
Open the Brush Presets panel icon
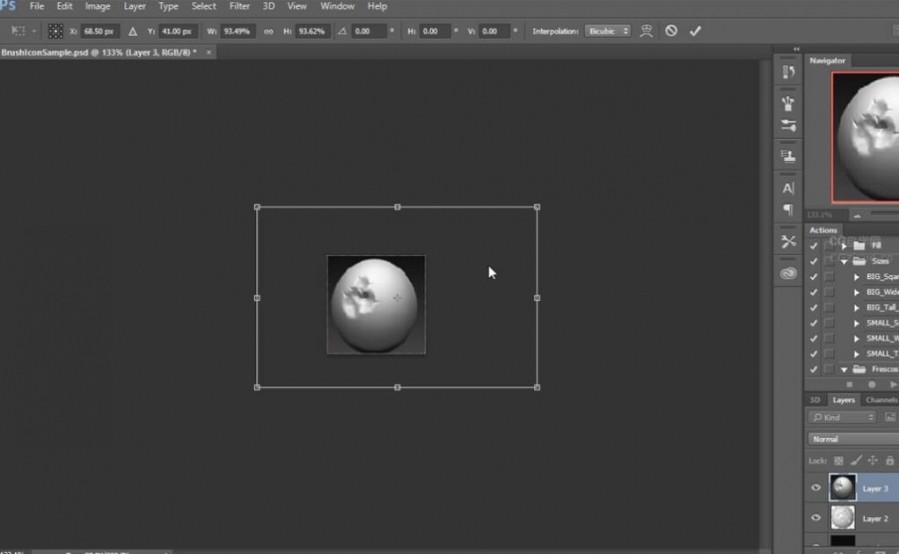(x=788, y=103)
